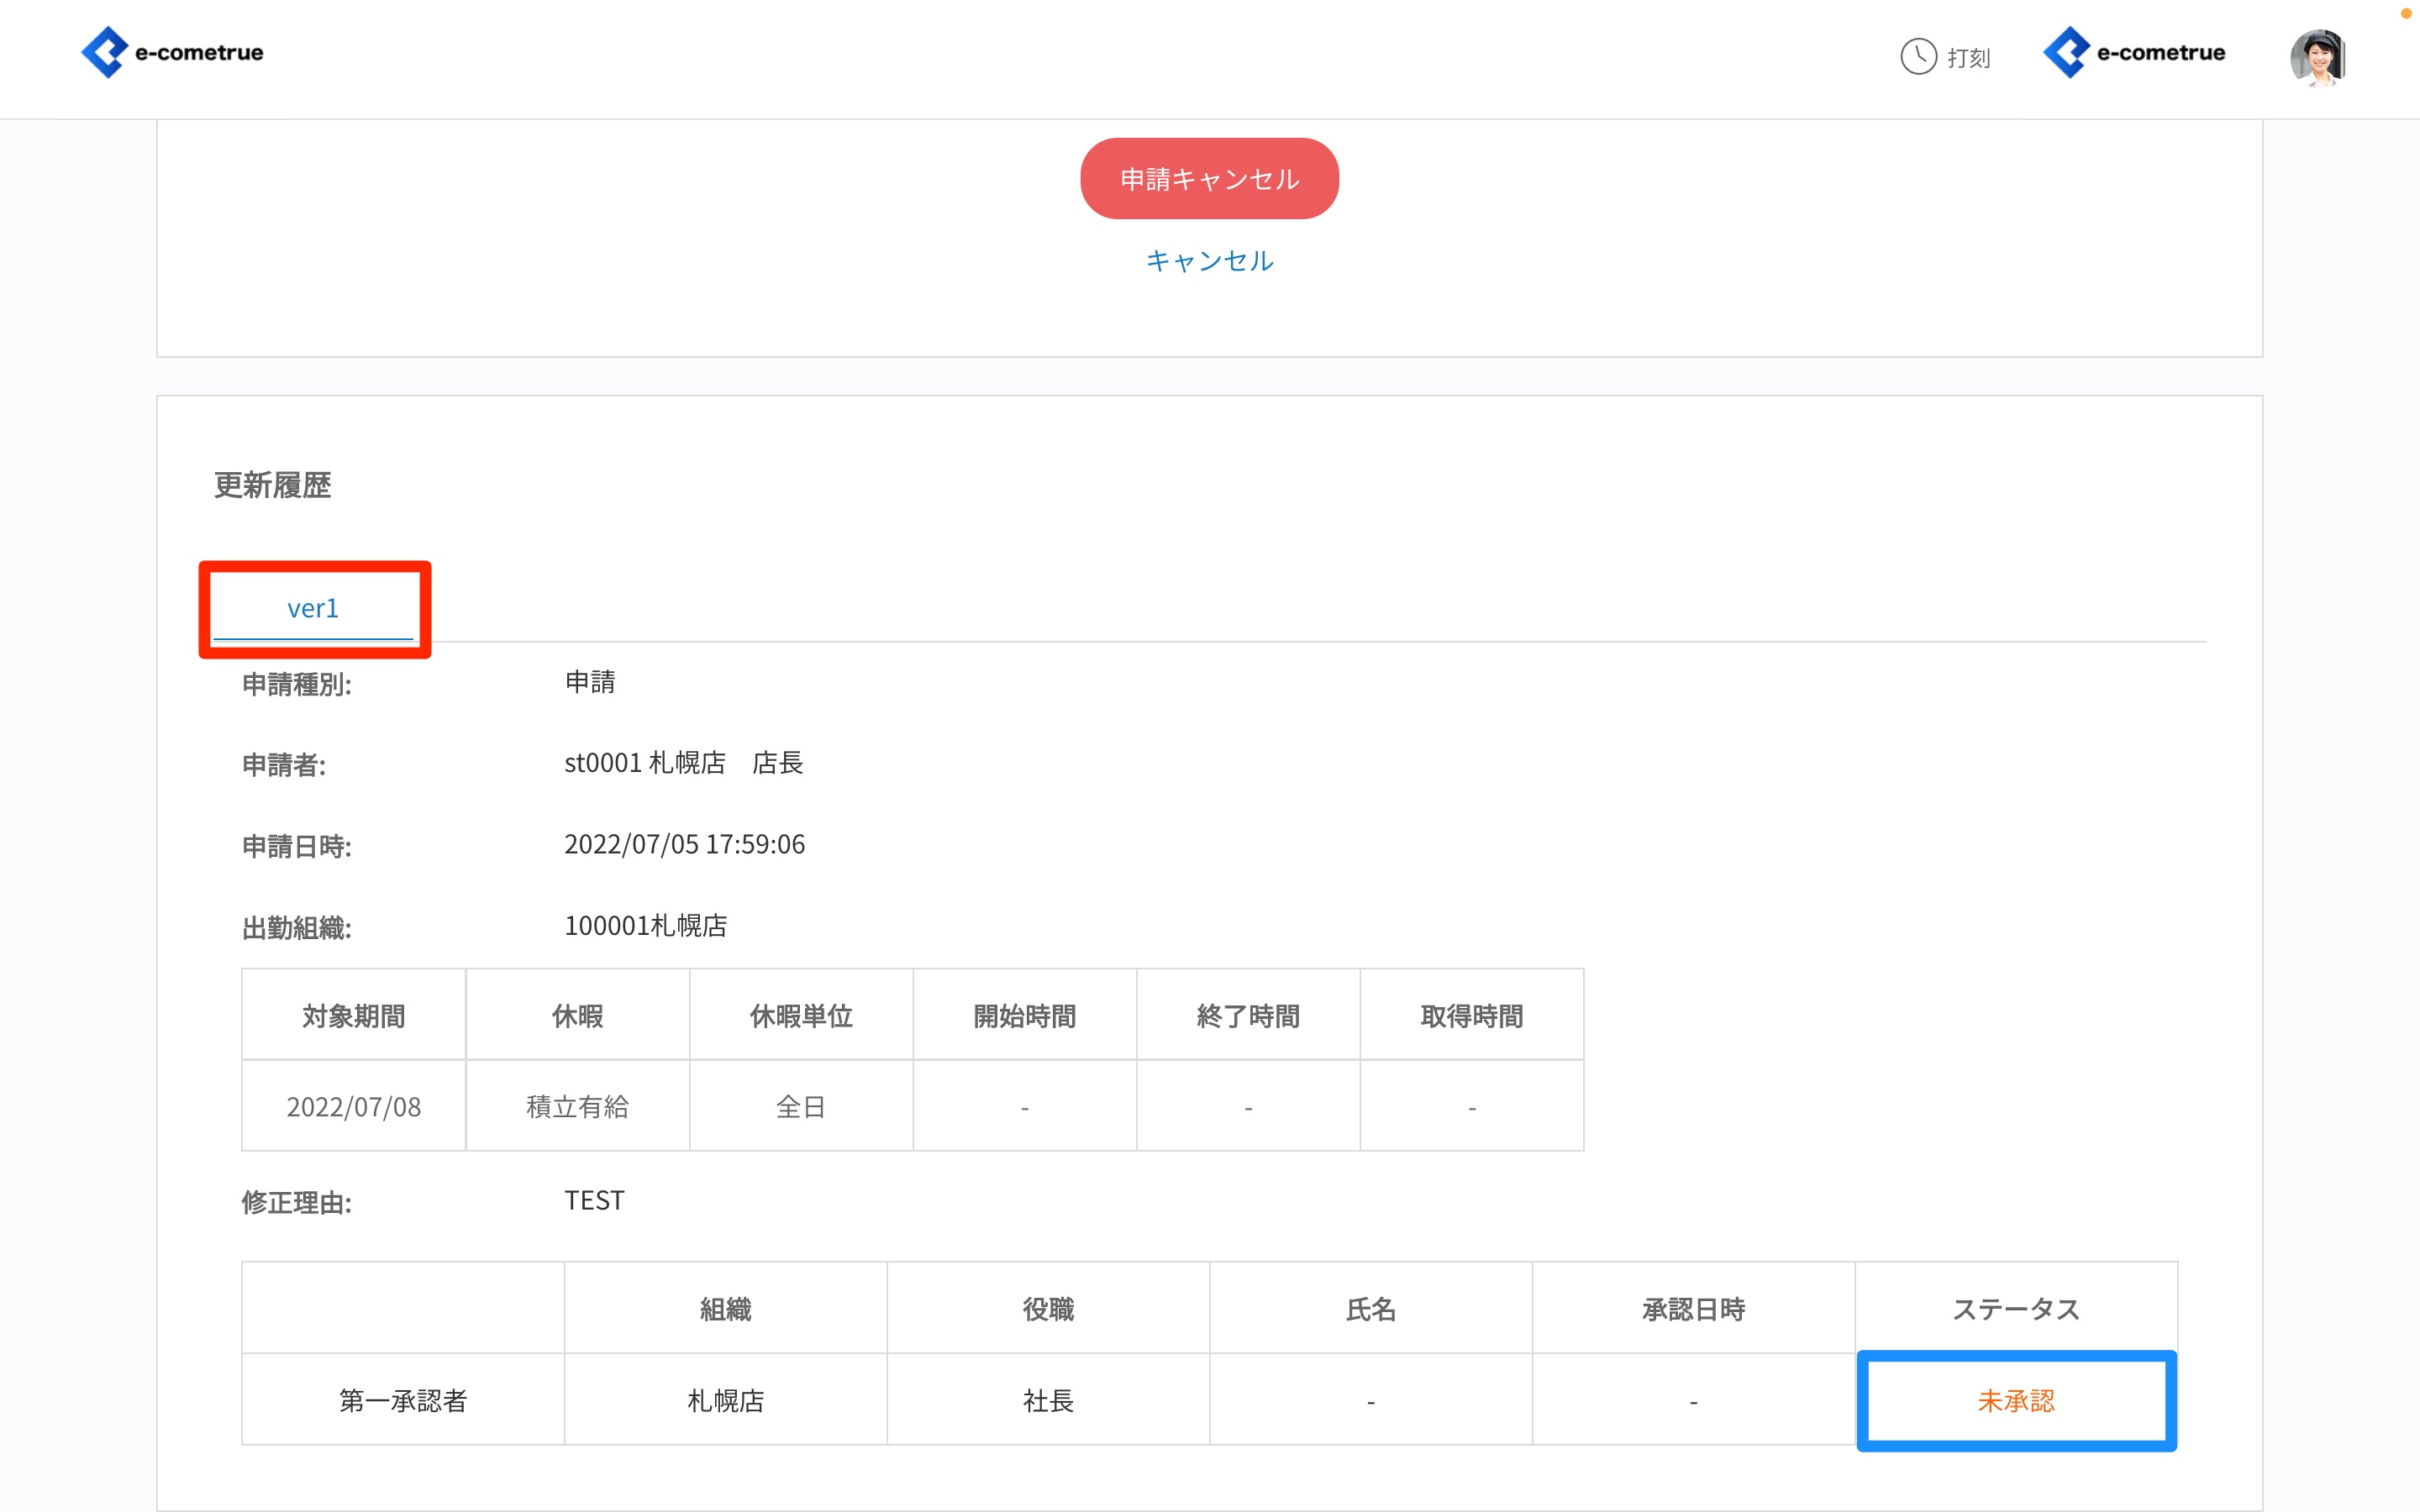Image resolution: width=2420 pixels, height=1512 pixels.
Task: Click the 未承認 status cell
Action: click(x=2015, y=1400)
